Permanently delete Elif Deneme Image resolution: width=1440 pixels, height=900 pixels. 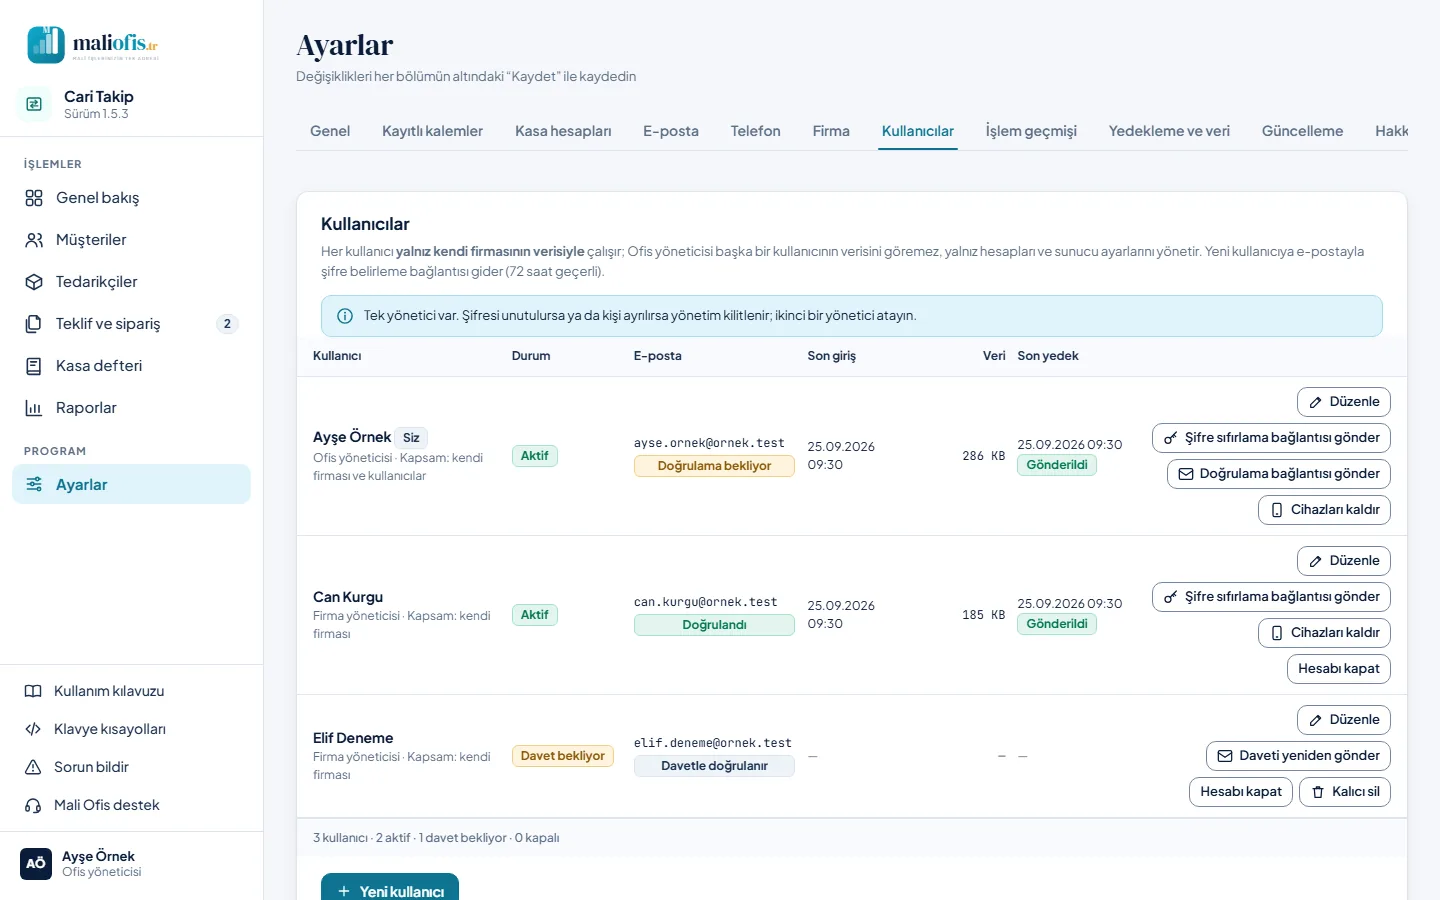(x=1345, y=792)
